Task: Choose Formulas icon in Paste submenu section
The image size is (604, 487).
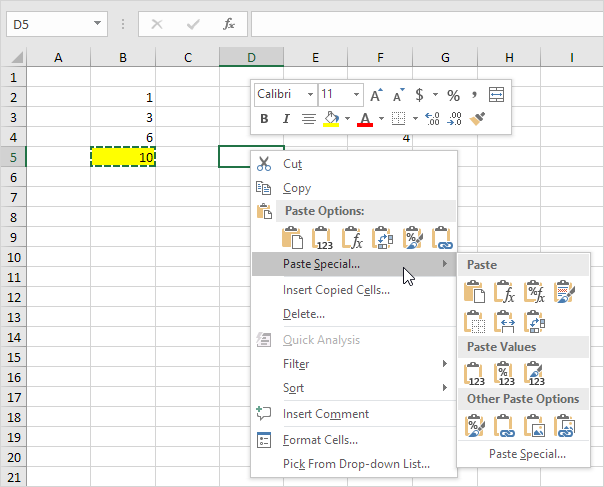Action: pos(504,292)
